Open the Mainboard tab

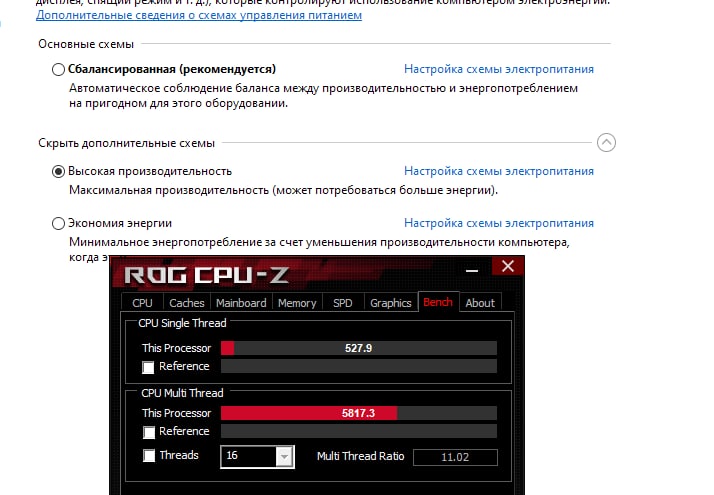pos(241,303)
